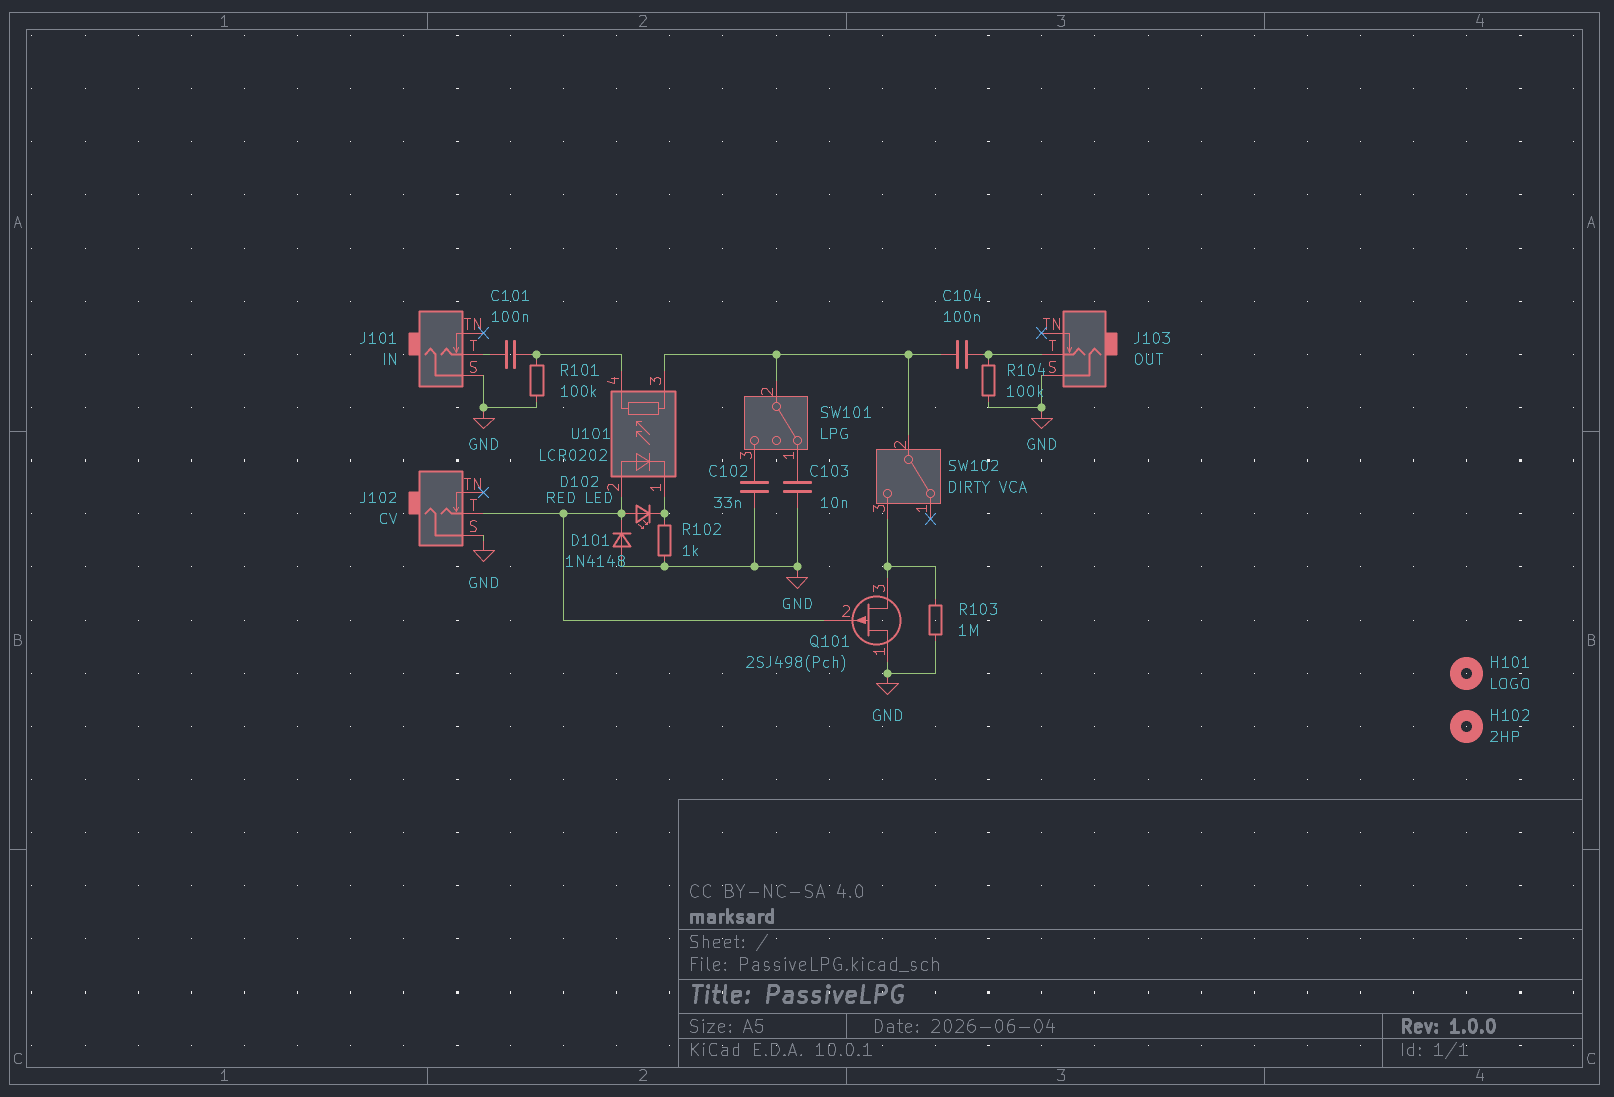Select the J102 CV jack symbol

[441, 508]
